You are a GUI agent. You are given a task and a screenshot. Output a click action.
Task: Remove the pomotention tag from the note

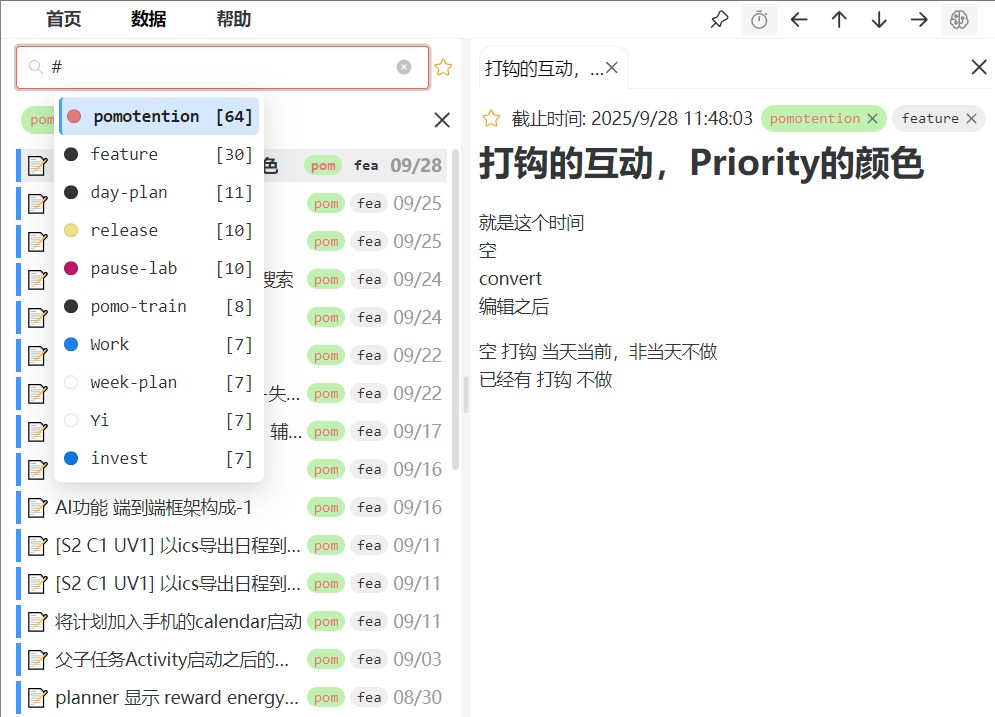click(872, 119)
